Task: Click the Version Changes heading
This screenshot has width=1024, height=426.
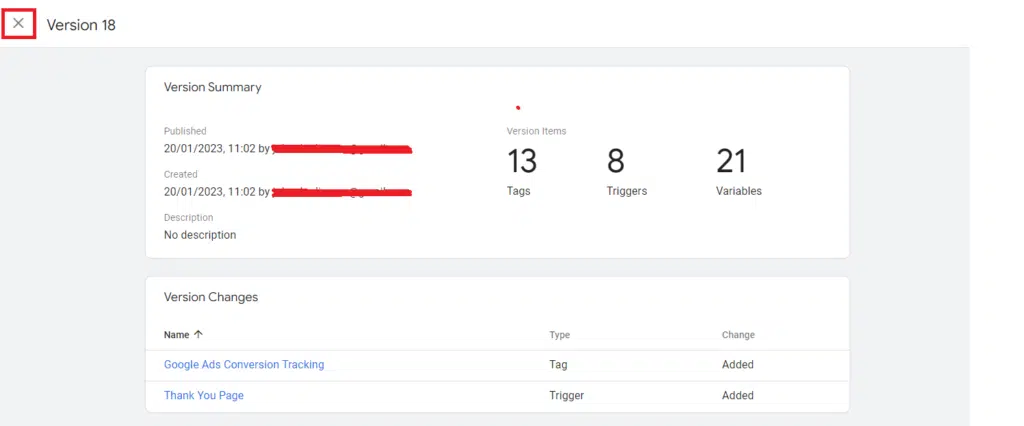Action: click(211, 297)
